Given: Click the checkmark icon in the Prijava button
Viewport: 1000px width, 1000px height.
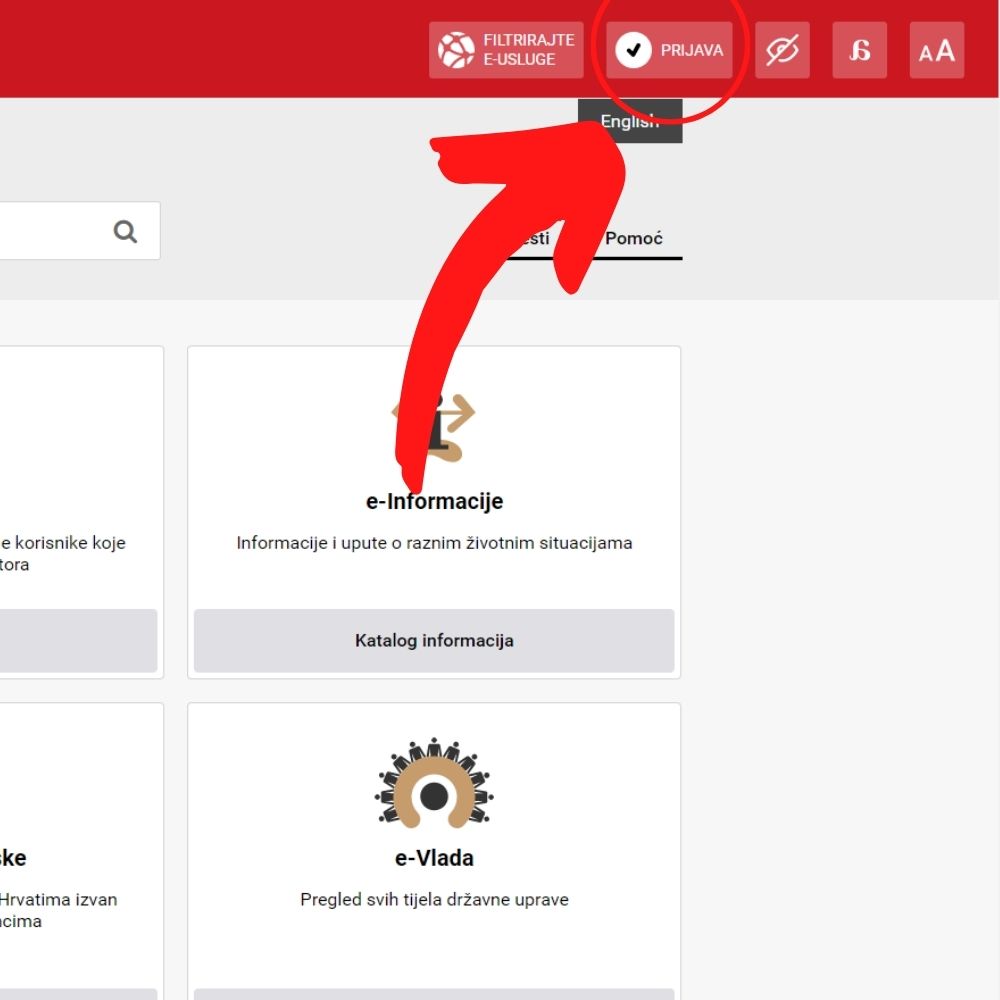Looking at the screenshot, I should pos(633,50).
